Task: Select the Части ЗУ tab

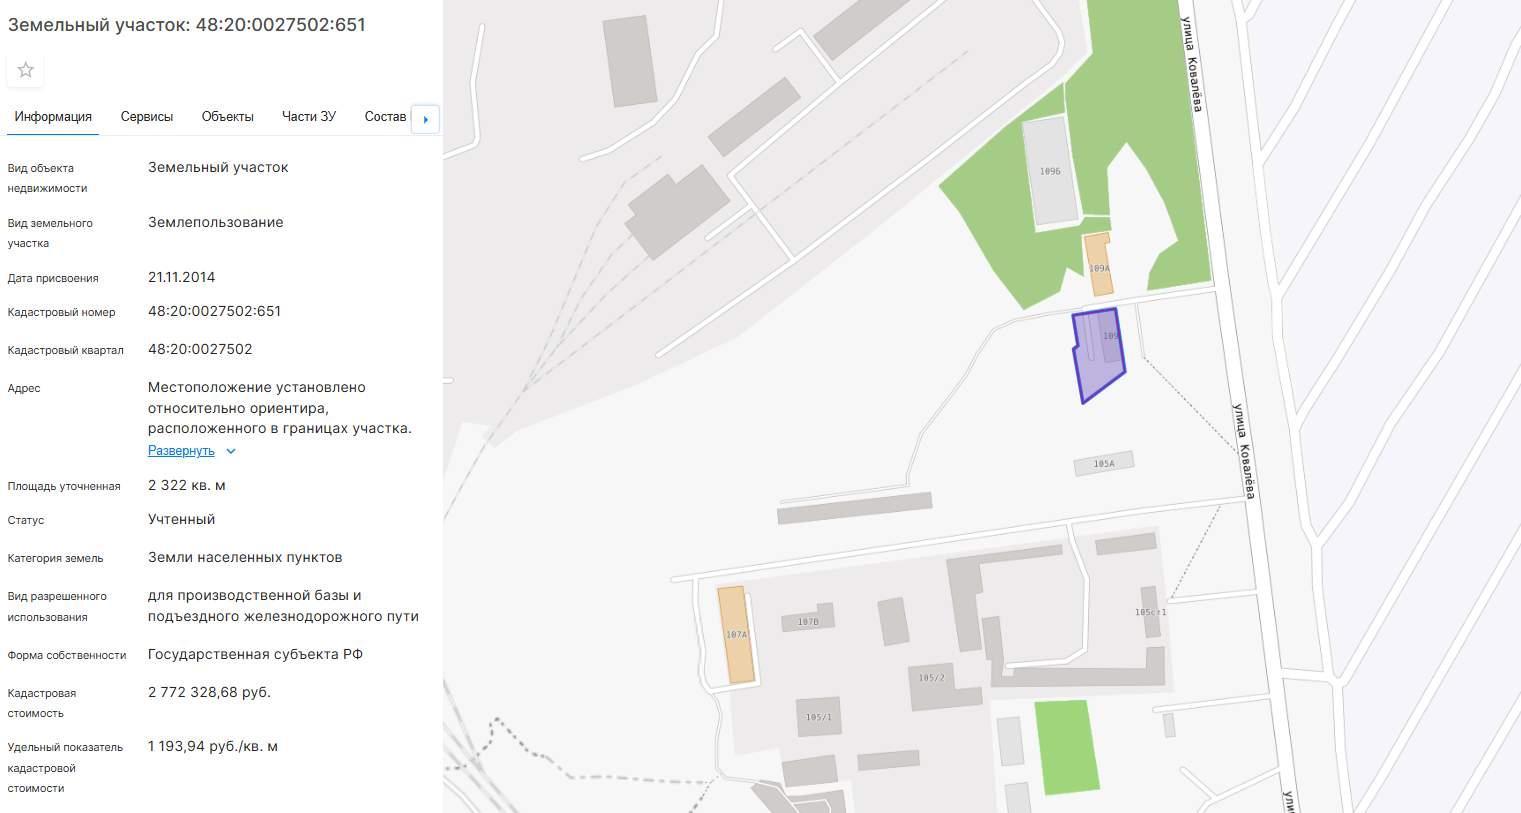Action: [x=309, y=117]
